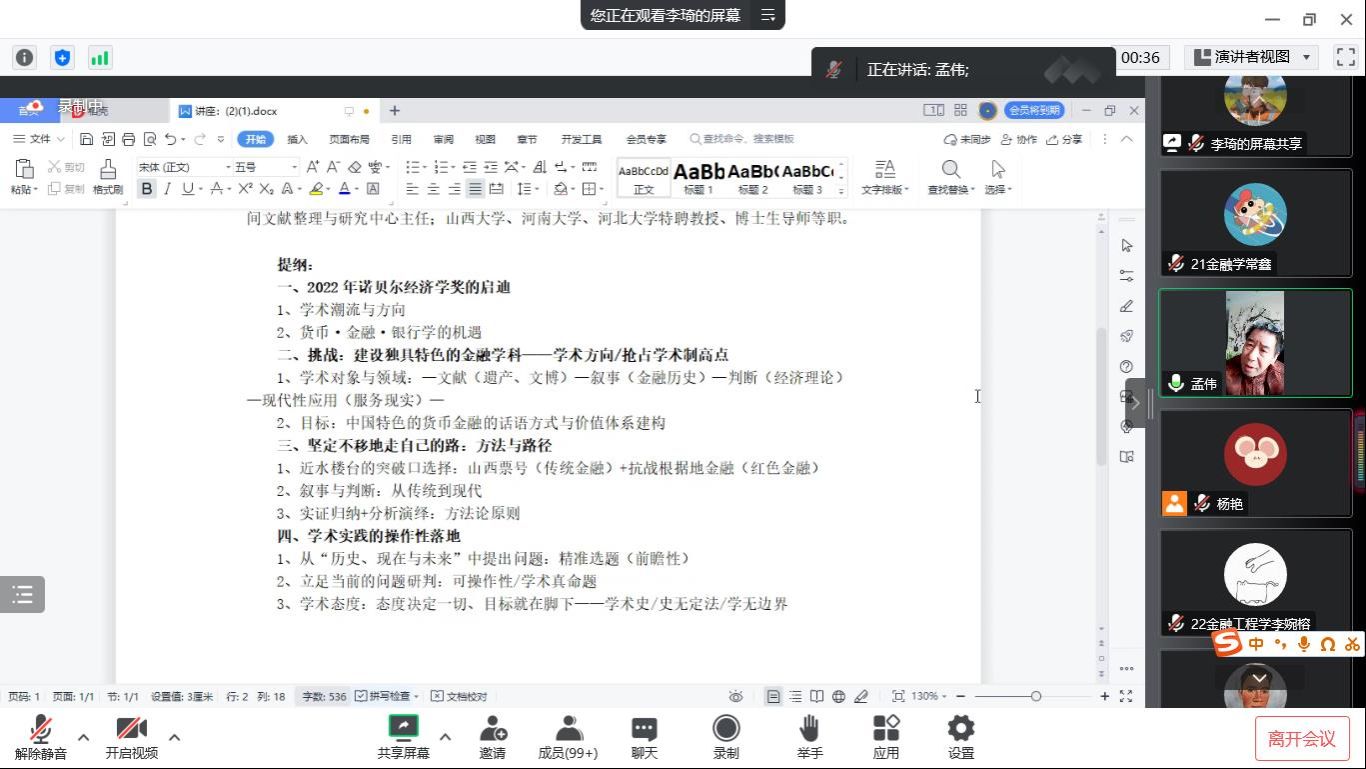Image resolution: width=1366 pixels, height=769 pixels.
Task: Expand audio options arrow beside 解除静音
Action: coord(84,737)
